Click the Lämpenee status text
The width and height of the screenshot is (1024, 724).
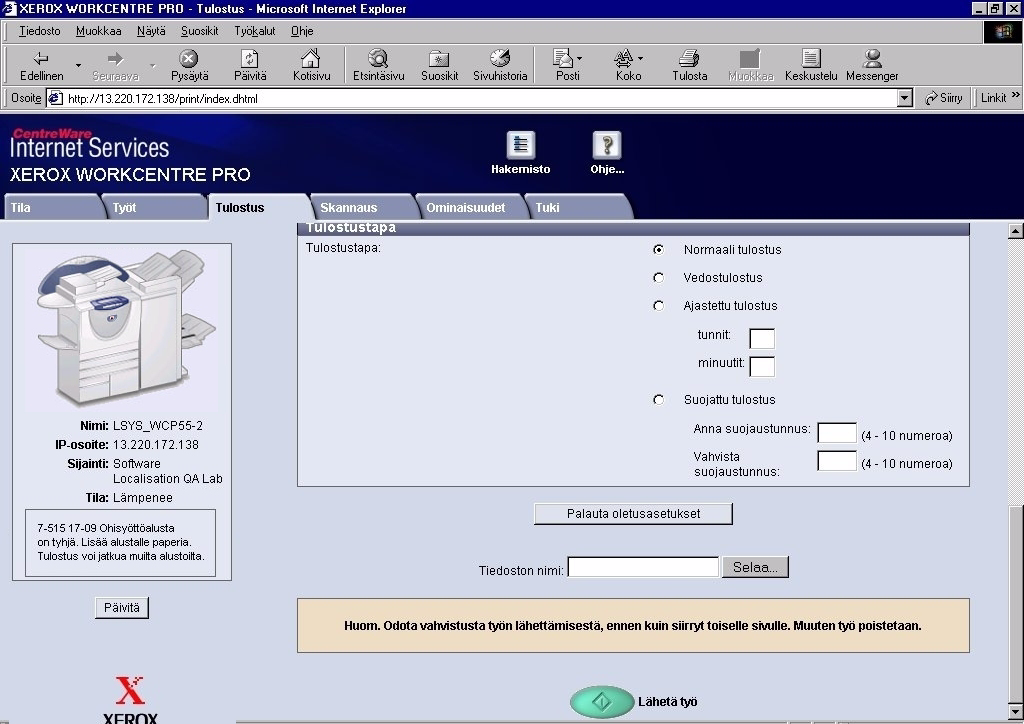pos(142,497)
